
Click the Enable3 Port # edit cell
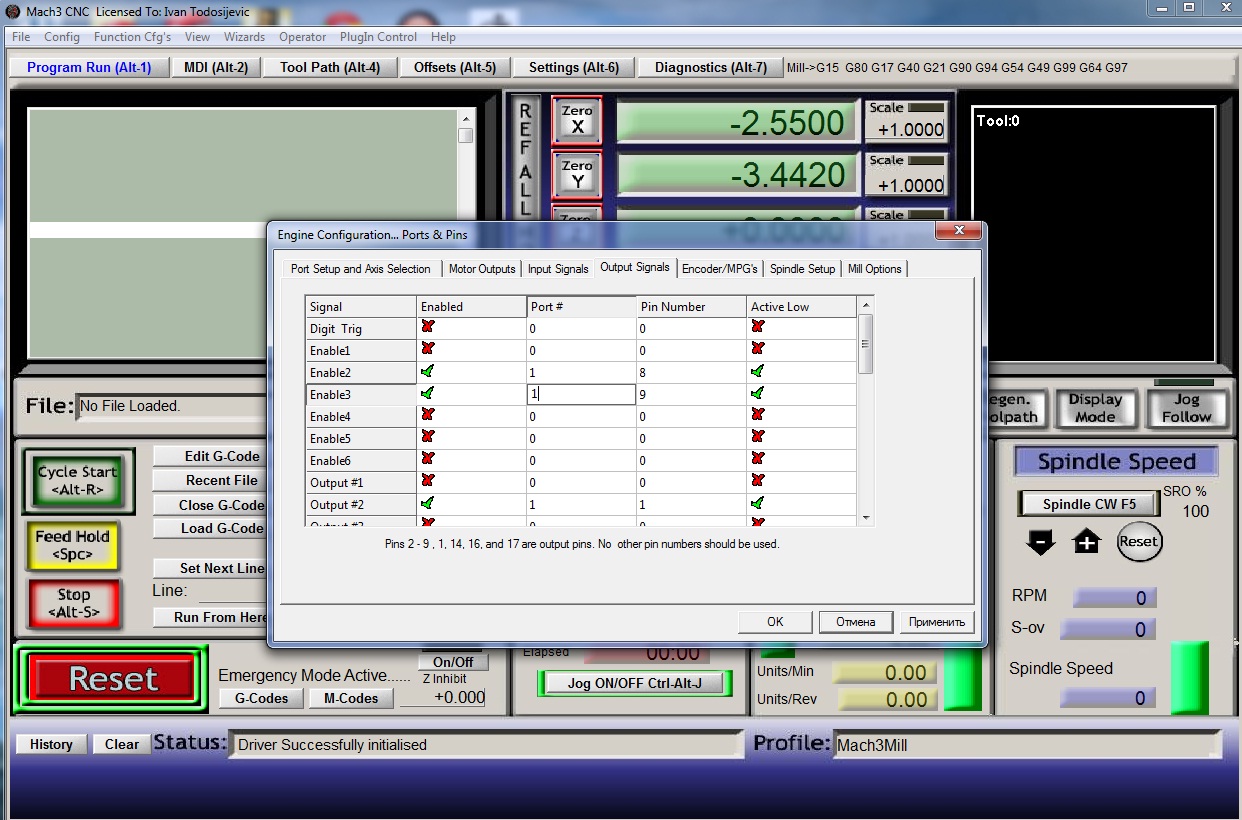(582, 394)
